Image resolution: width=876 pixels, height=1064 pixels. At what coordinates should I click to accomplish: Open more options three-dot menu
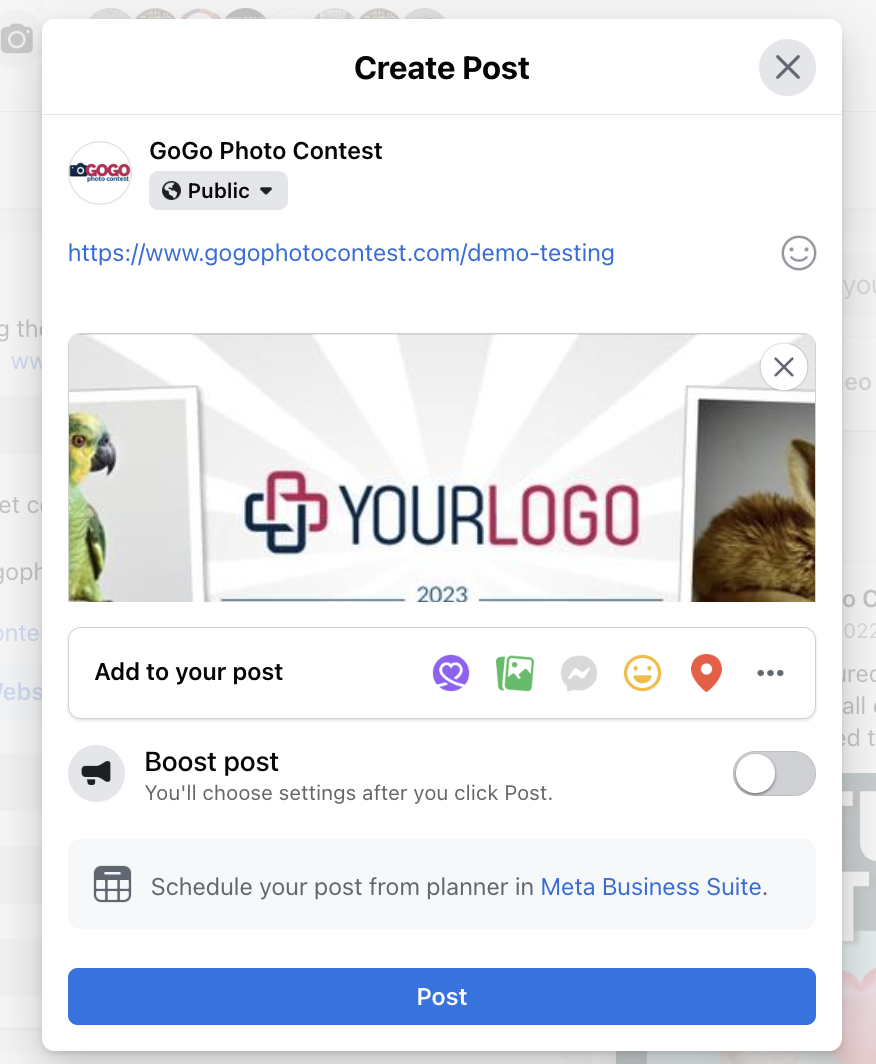(770, 673)
